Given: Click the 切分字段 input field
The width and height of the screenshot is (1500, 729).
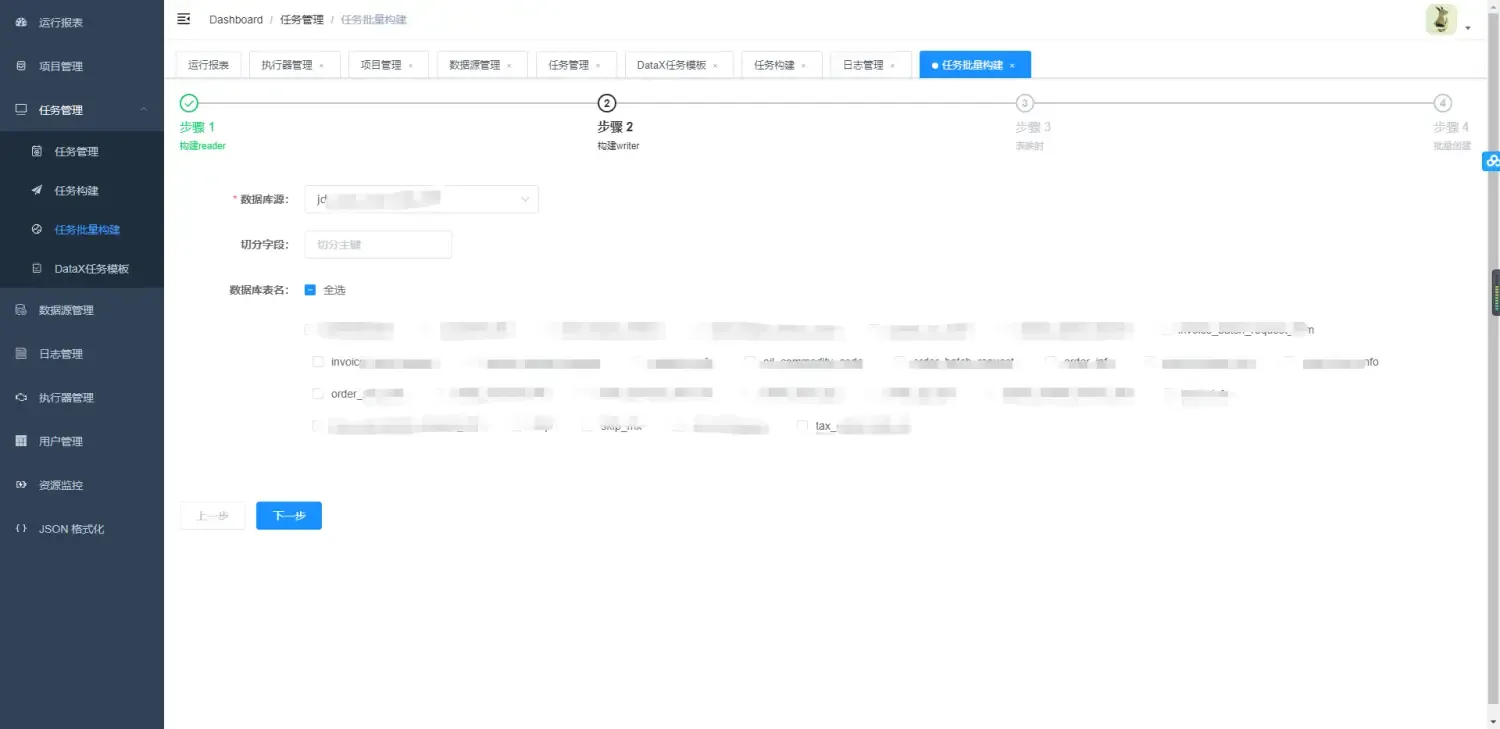Looking at the screenshot, I should tap(378, 244).
